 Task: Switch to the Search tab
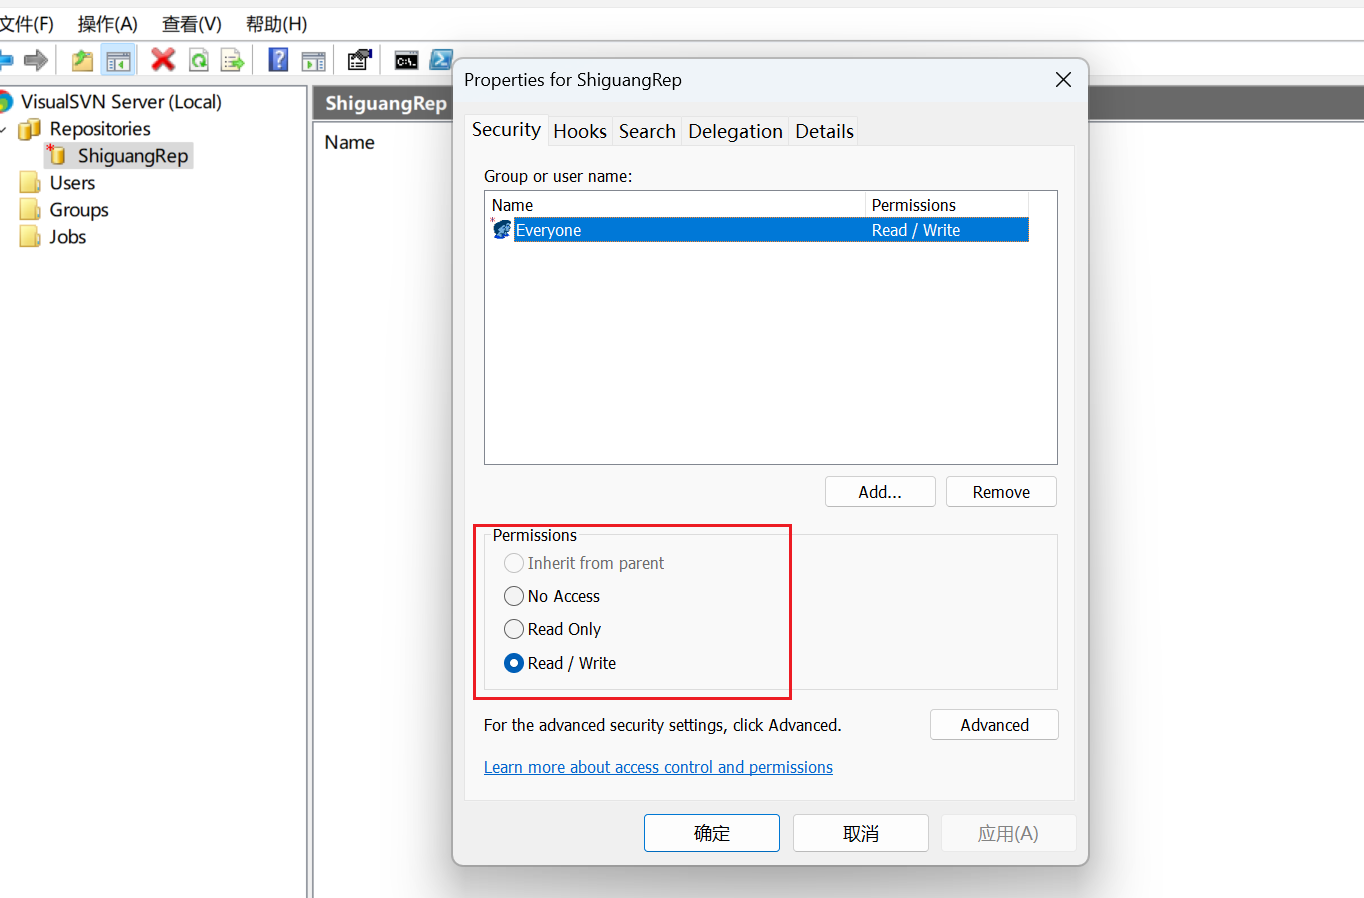coord(647,131)
